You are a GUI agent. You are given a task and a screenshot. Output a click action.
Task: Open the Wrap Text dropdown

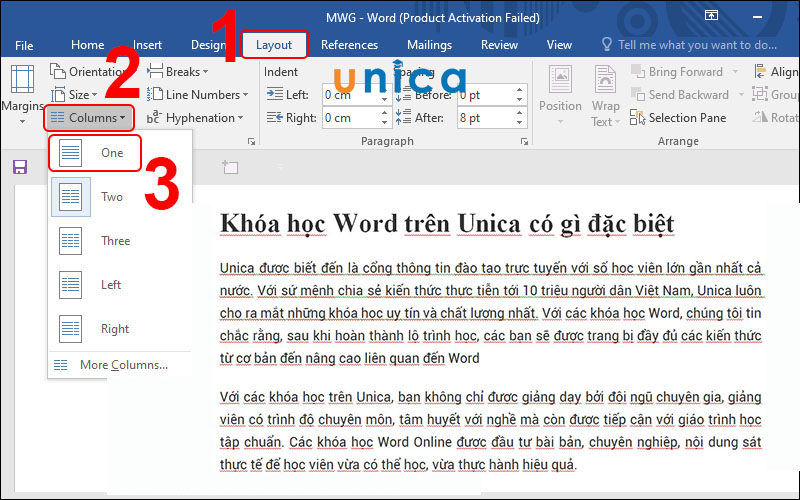pos(606,95)
